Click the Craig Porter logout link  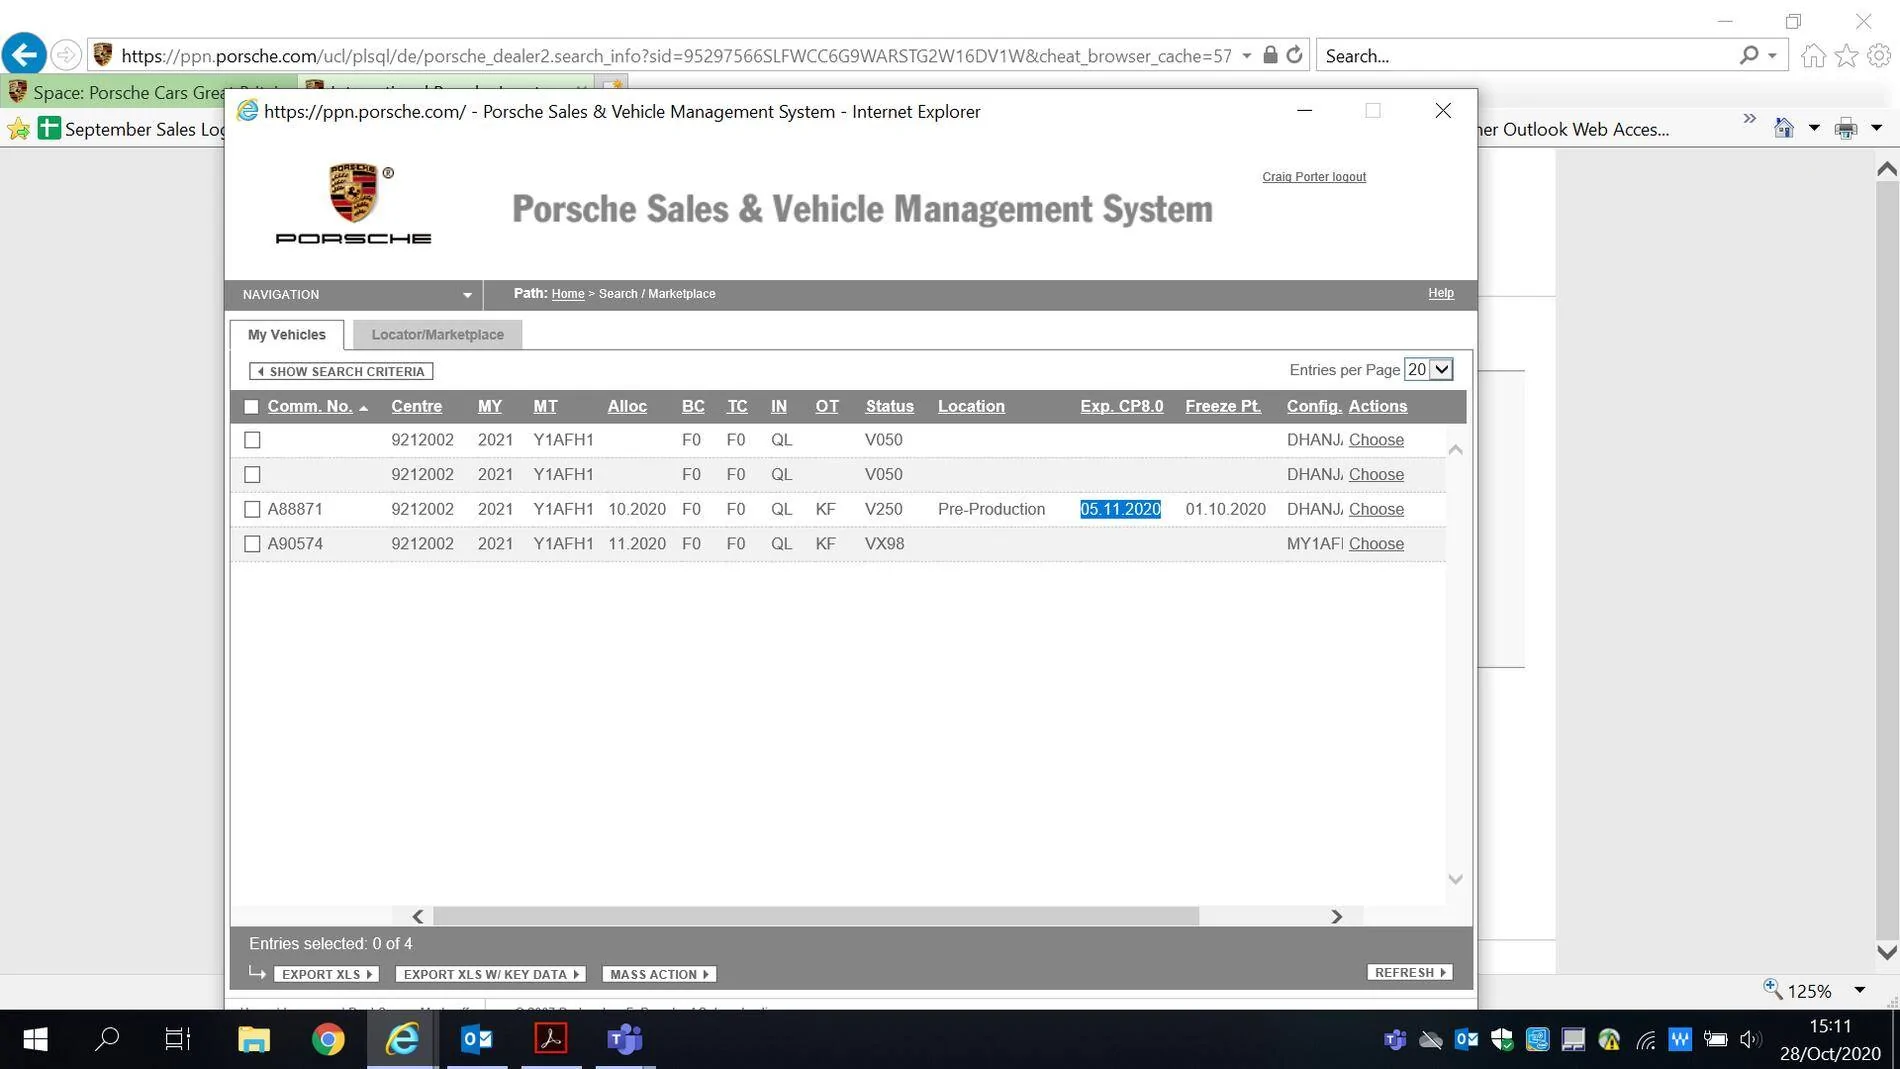(x=1313, y=177)
